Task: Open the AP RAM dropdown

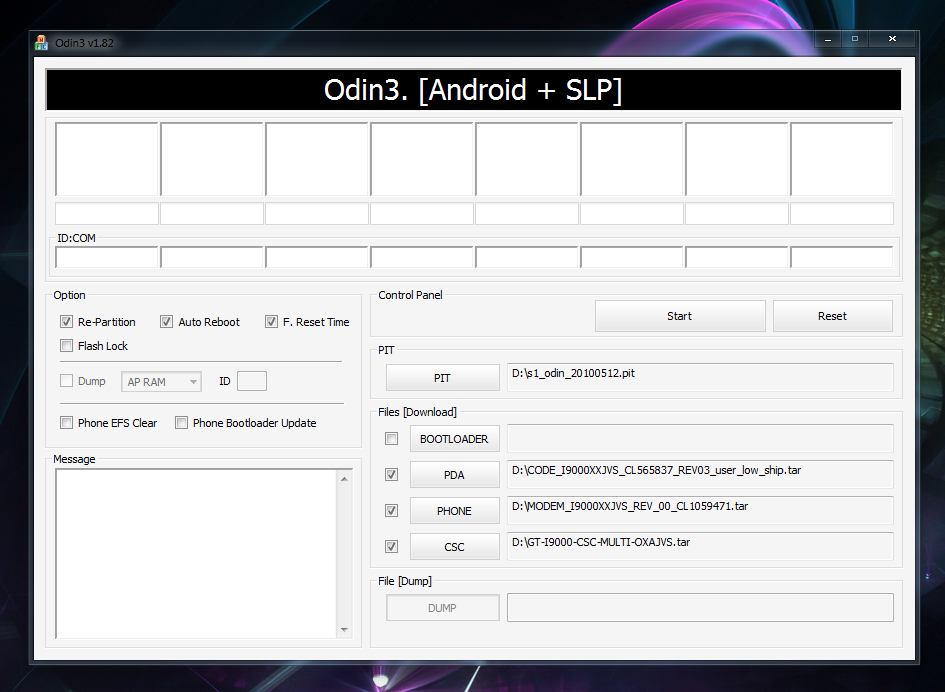Action: click(x=161, y=382)
